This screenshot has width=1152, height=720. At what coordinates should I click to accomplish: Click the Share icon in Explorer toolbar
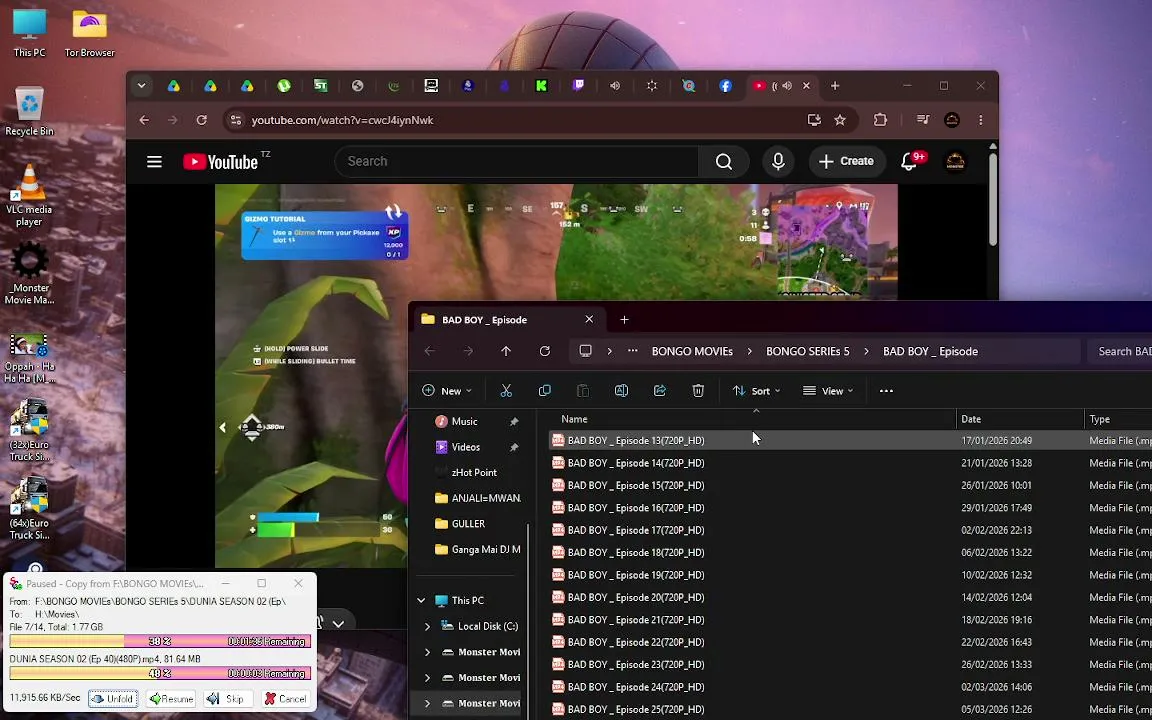(660, 391)
